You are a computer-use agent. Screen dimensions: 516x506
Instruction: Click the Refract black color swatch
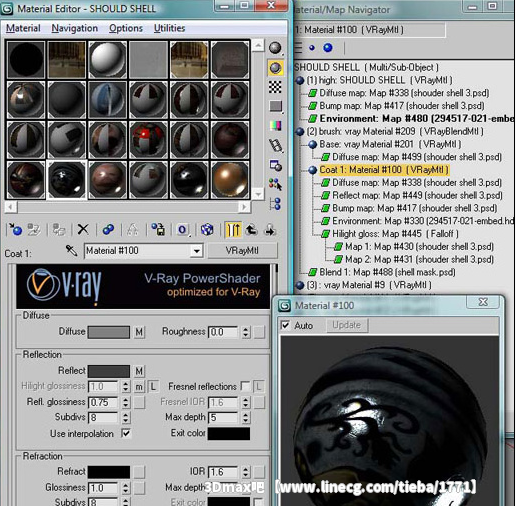click(109, 472)
